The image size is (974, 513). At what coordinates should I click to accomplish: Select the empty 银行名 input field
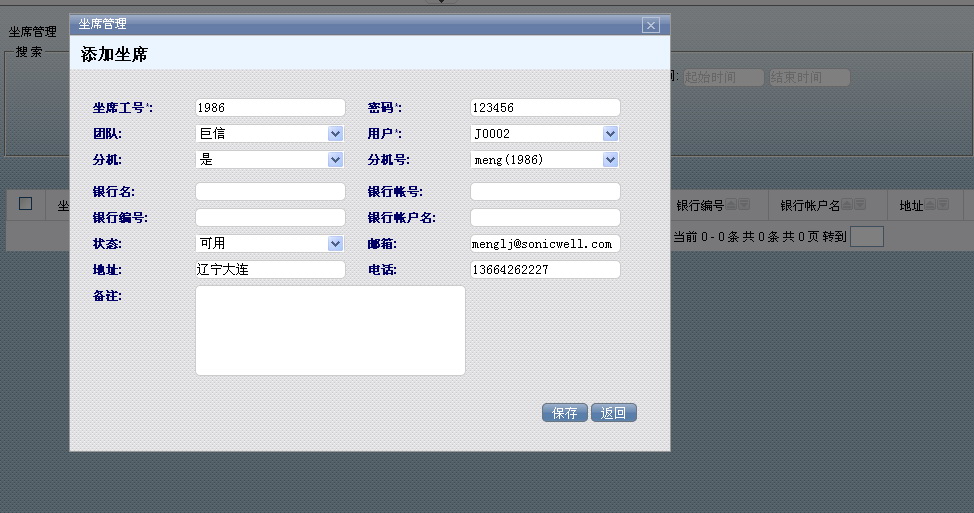click(270, 192)
